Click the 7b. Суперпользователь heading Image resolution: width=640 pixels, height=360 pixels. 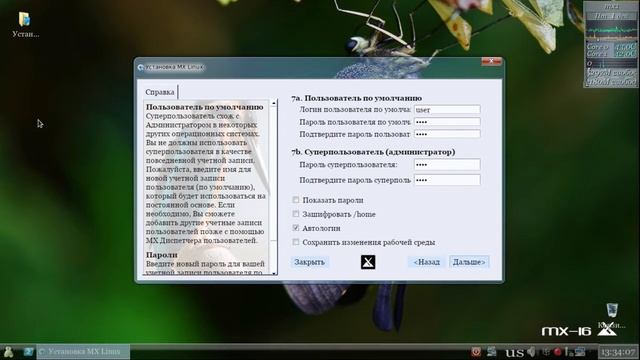click(373, 152)
